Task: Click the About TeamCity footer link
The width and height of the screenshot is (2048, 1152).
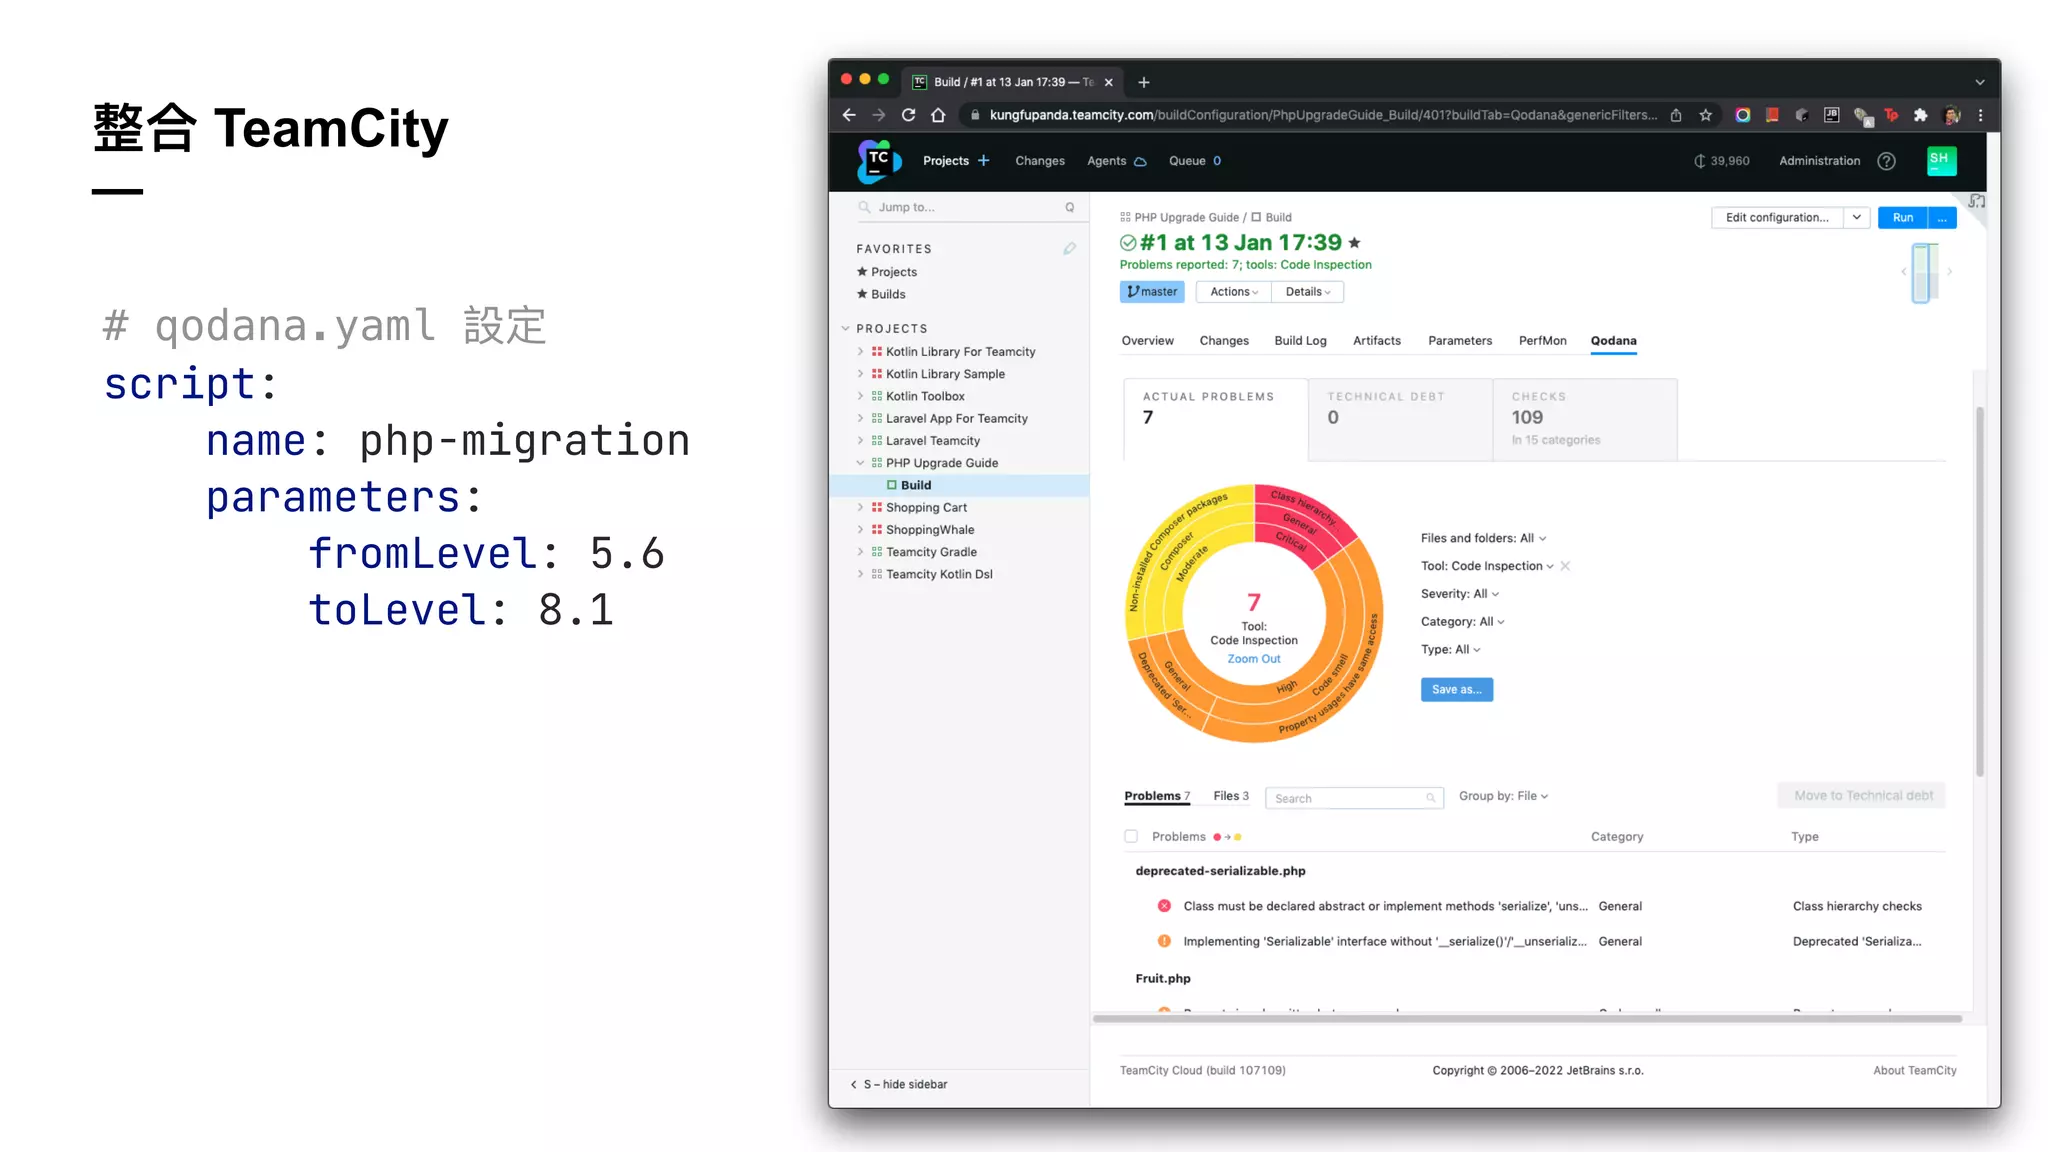Action: [1914, 1070]
